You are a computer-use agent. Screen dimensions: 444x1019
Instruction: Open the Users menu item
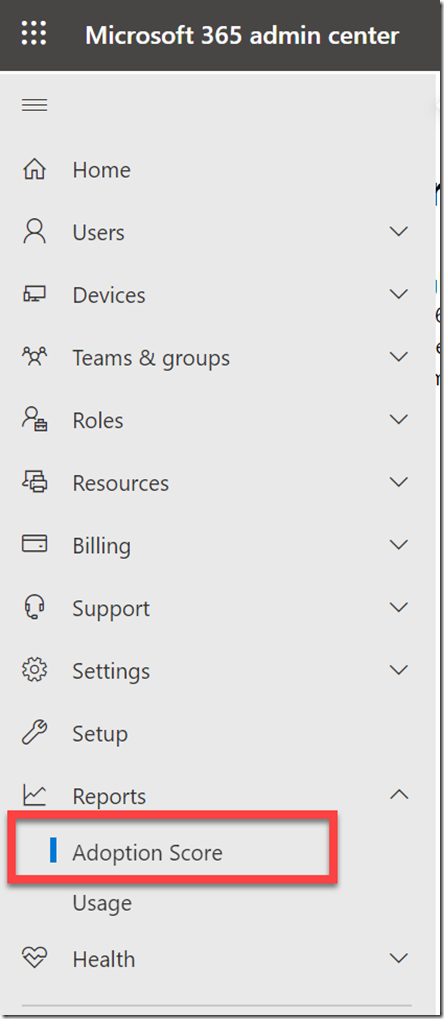coord(98,233)
